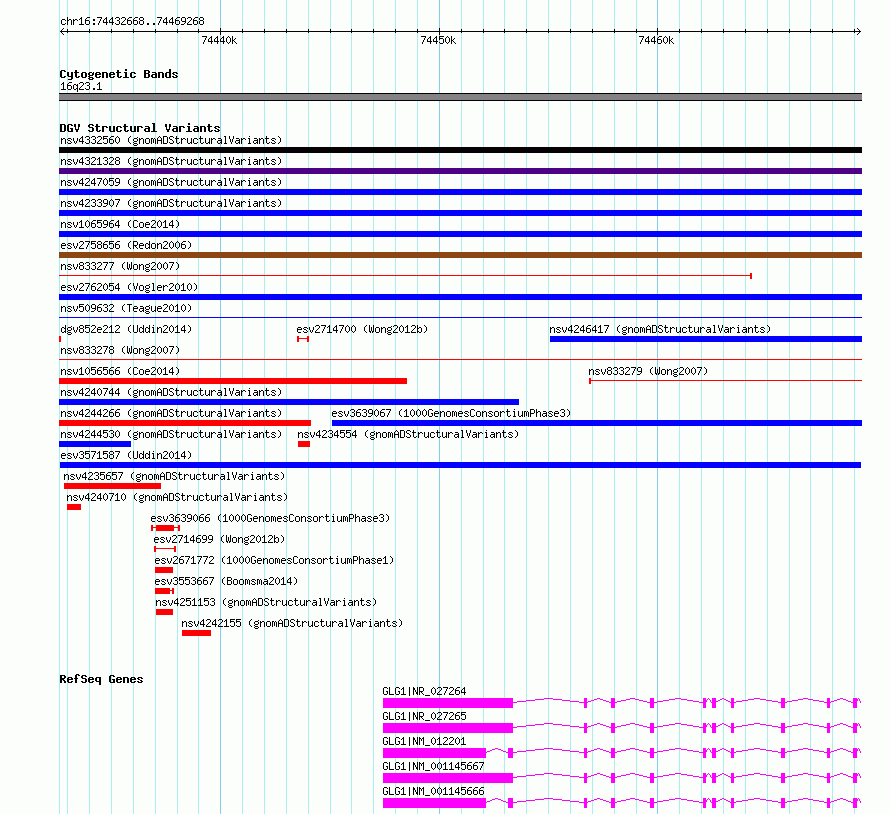Open nsv4246417 gnomAD variant label
890x814 pixels.
pyautogui.click(x=660, y=329)
